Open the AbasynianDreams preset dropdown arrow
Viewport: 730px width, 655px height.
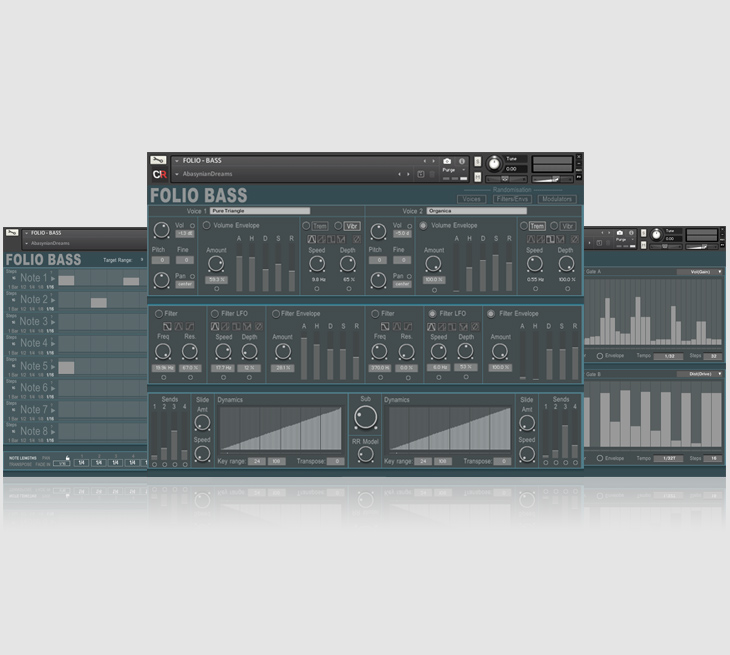pyautogui.click(x=177, y=175)
